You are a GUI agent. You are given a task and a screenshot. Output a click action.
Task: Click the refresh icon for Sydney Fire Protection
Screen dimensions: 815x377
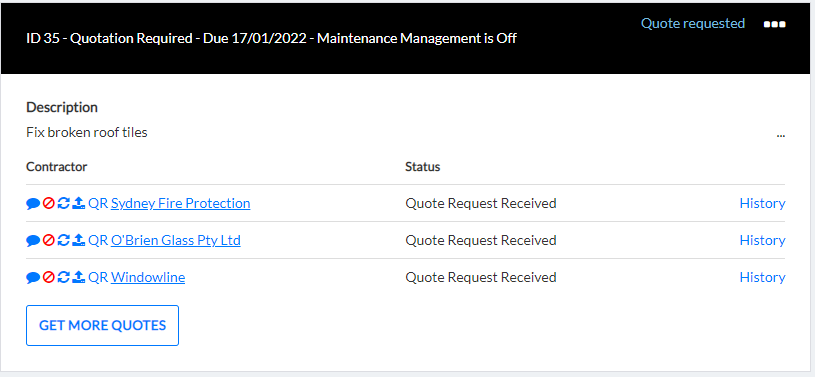(x=63, y=204)
